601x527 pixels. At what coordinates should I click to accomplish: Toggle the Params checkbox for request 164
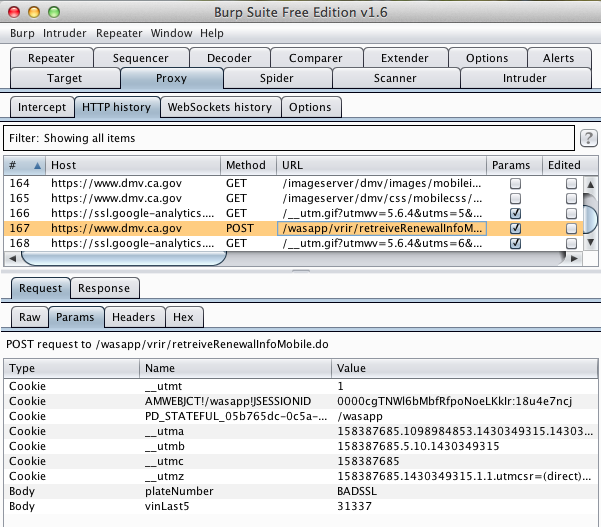[515, 184]
